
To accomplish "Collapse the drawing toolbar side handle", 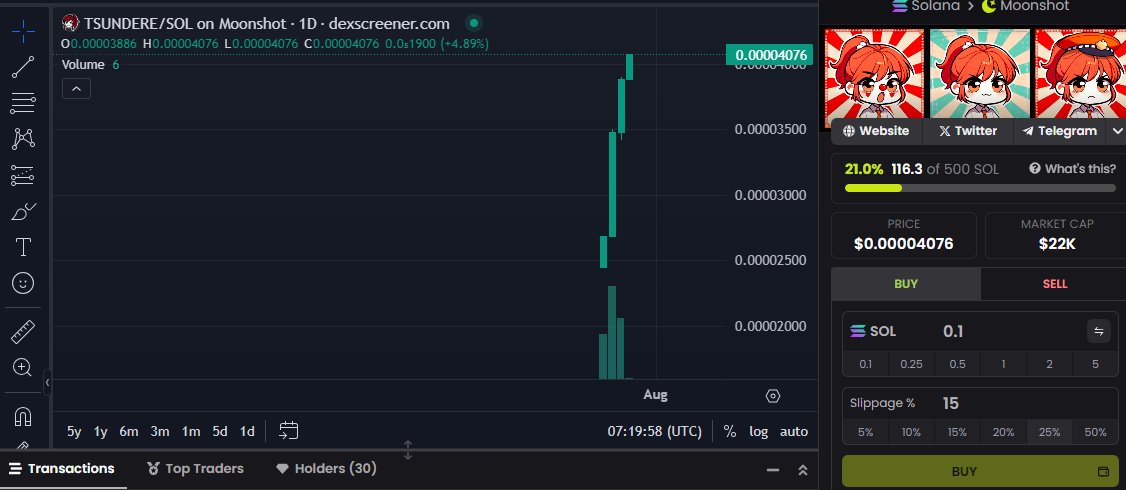I will [47, 382].
